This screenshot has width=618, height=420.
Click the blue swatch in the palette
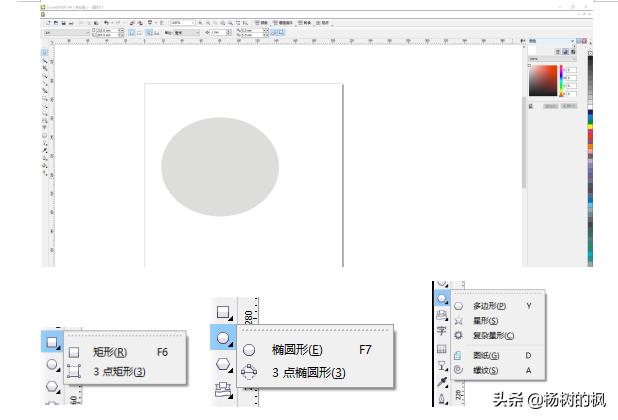[x=590, y=118]
